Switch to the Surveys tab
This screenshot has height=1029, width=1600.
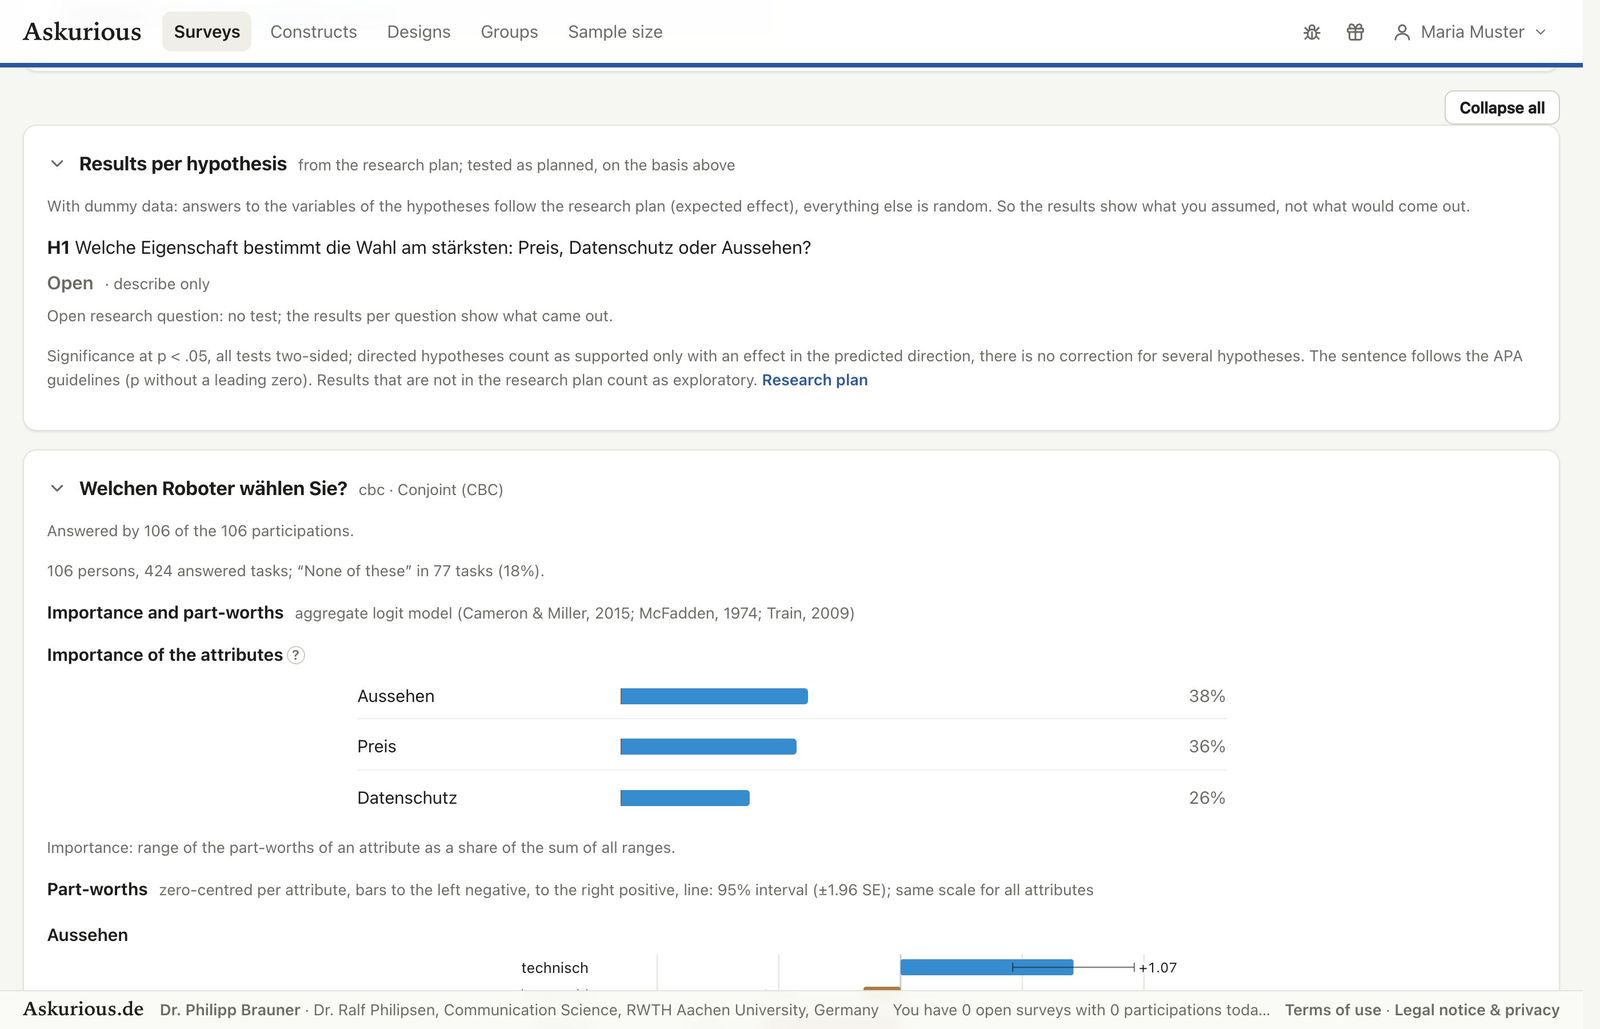(207, 32)
